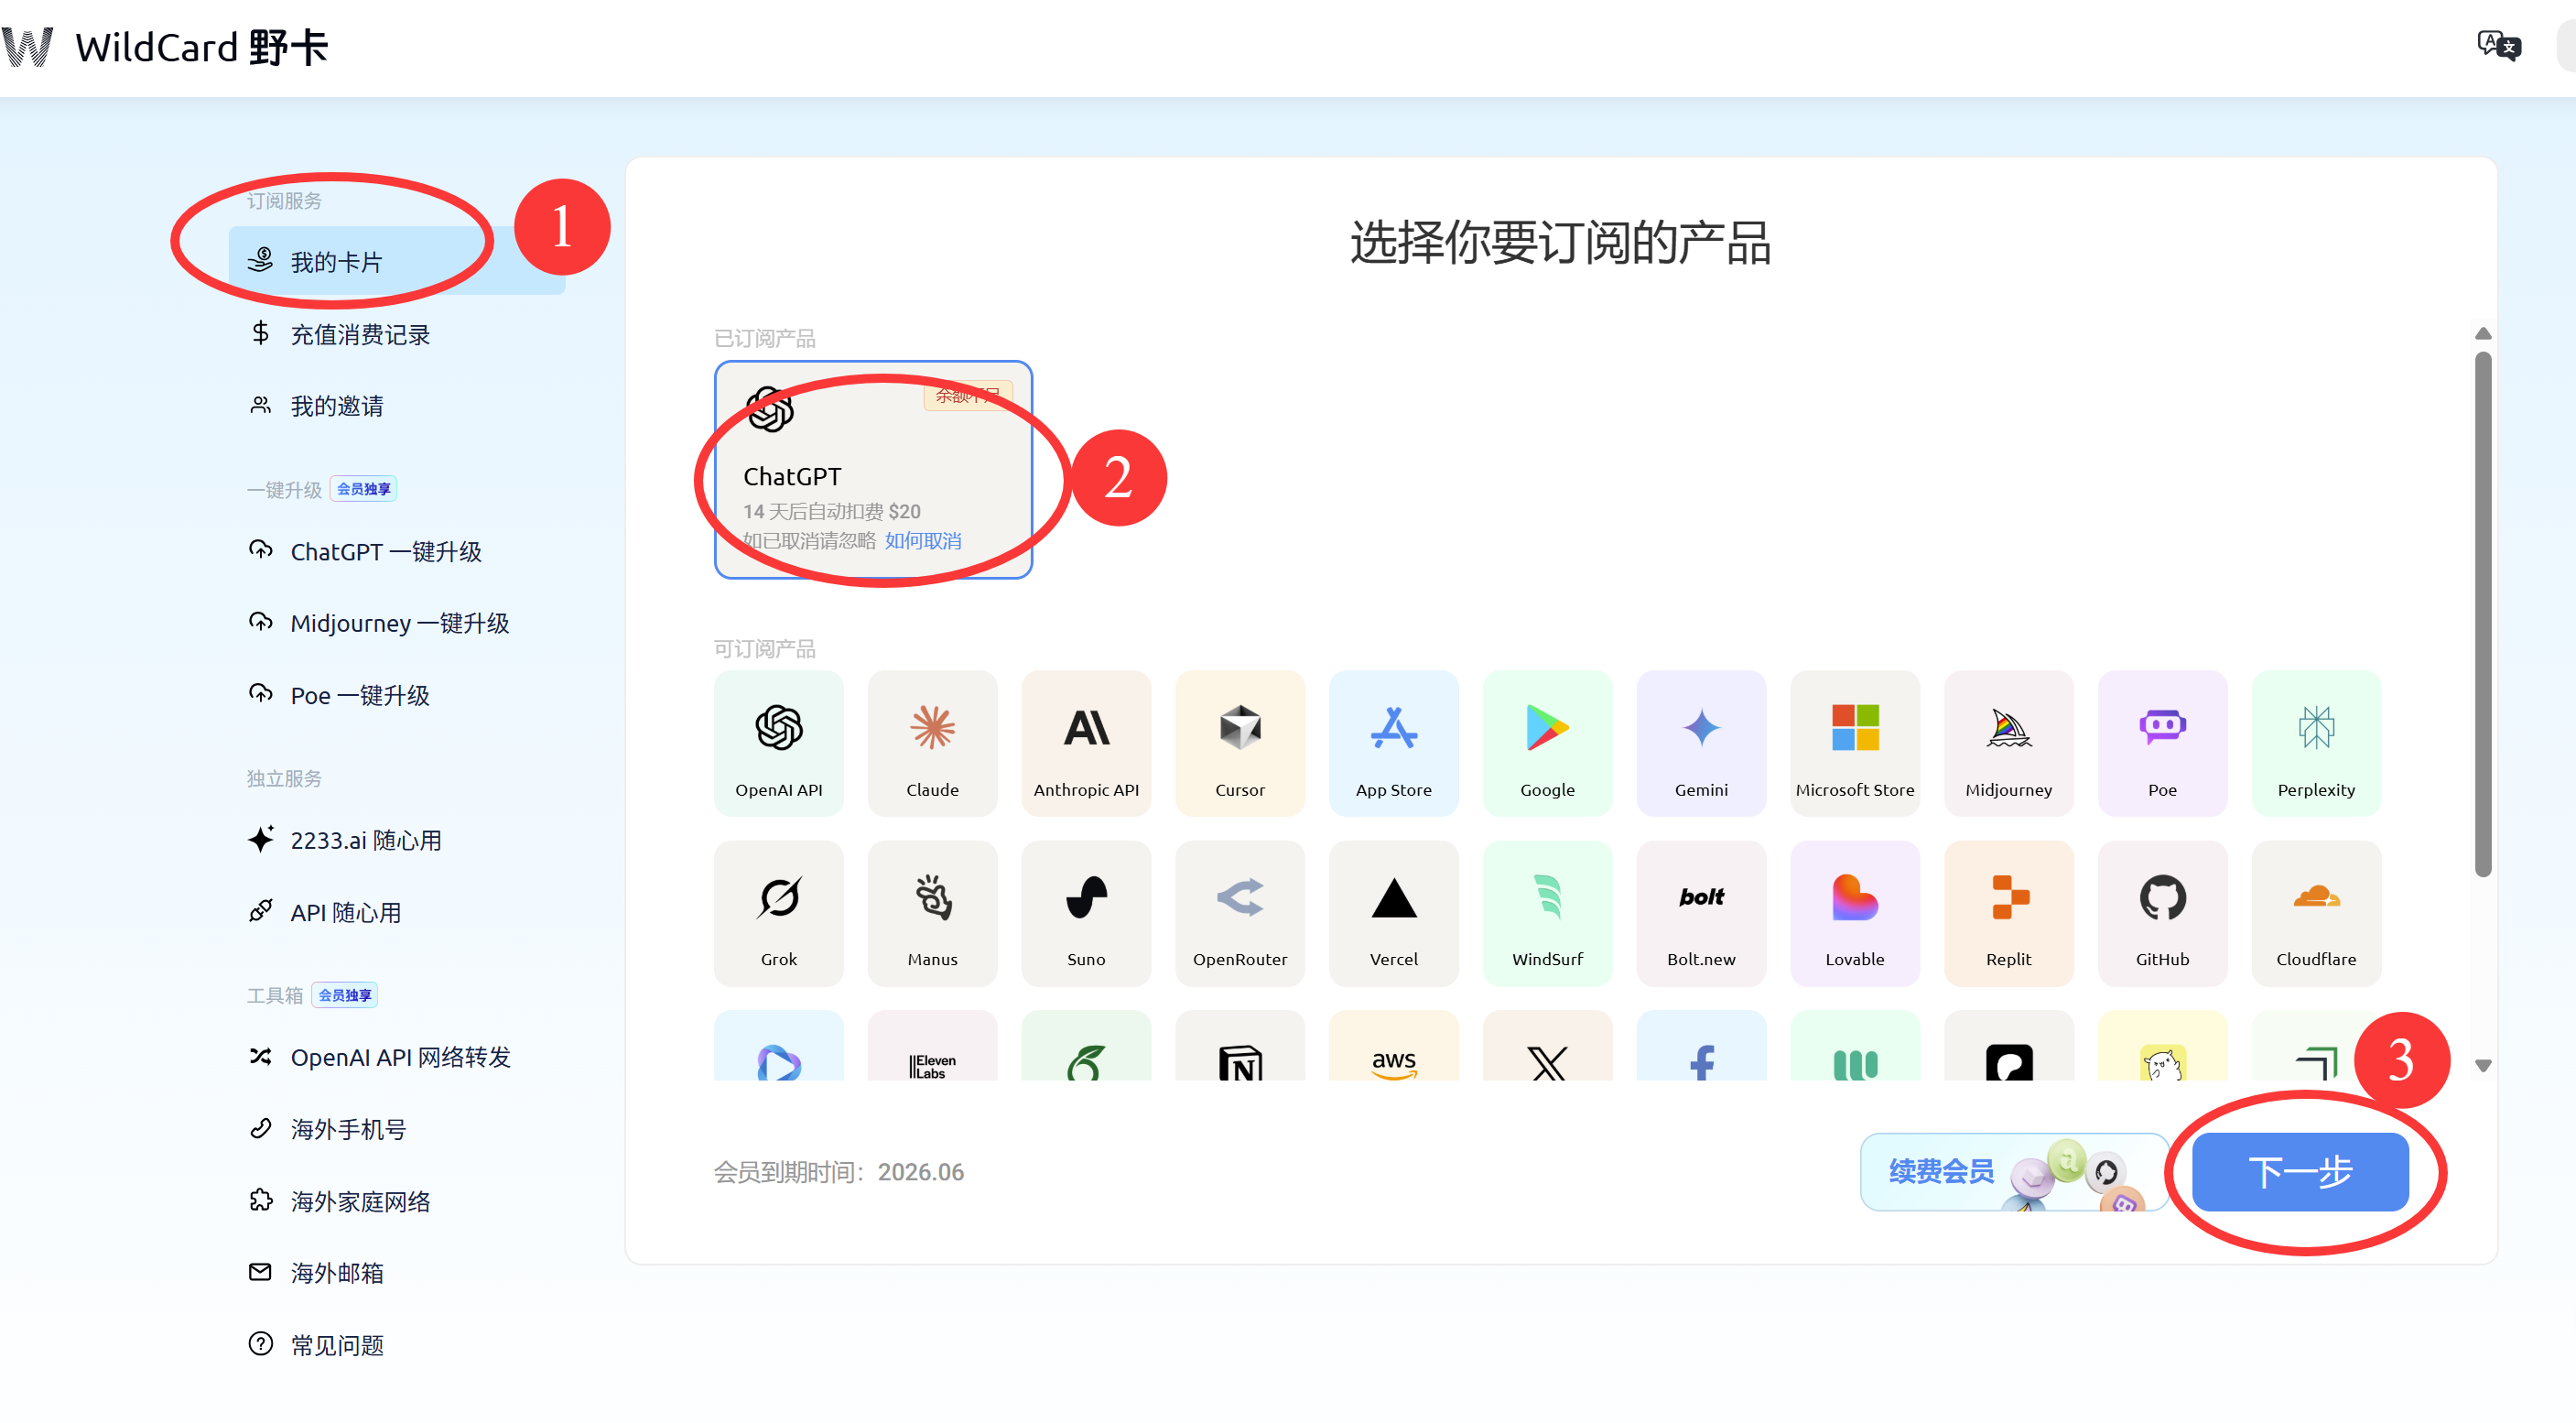Screen dimensions: 2576x1423
Task: Choose the GitHub tile
Action: 2162,913
